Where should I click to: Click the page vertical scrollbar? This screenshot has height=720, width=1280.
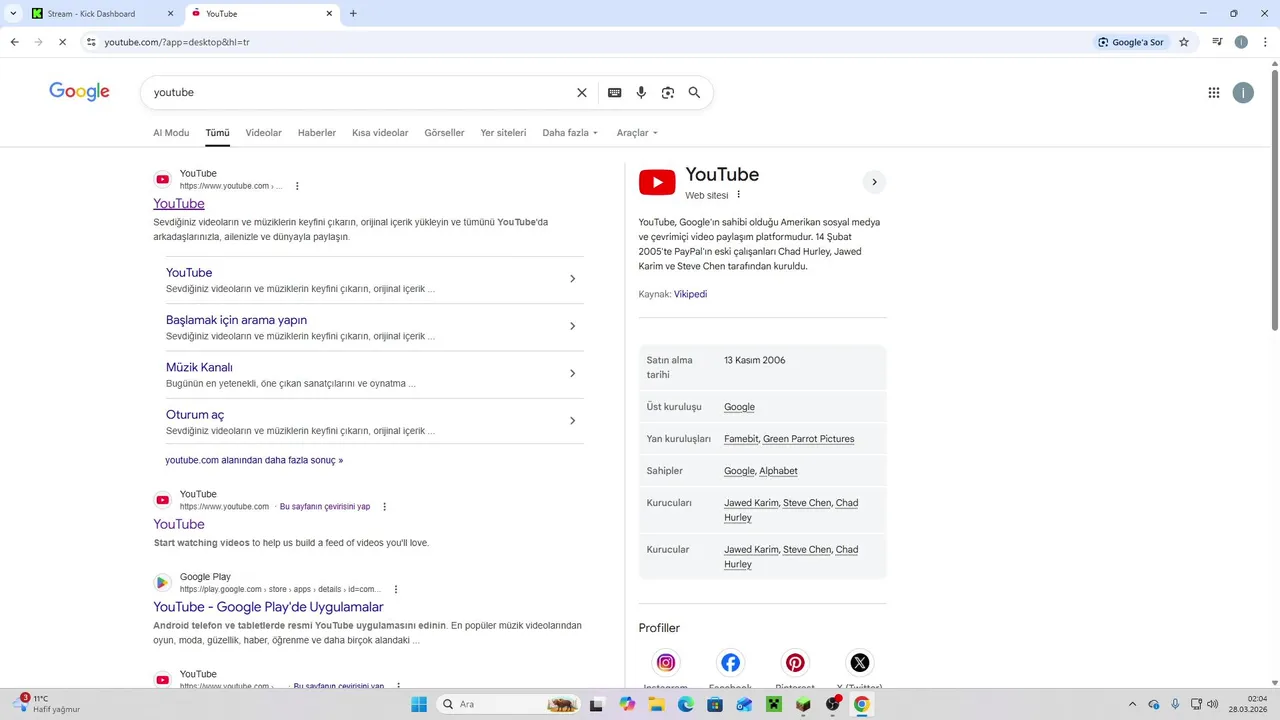(1274, 200)
